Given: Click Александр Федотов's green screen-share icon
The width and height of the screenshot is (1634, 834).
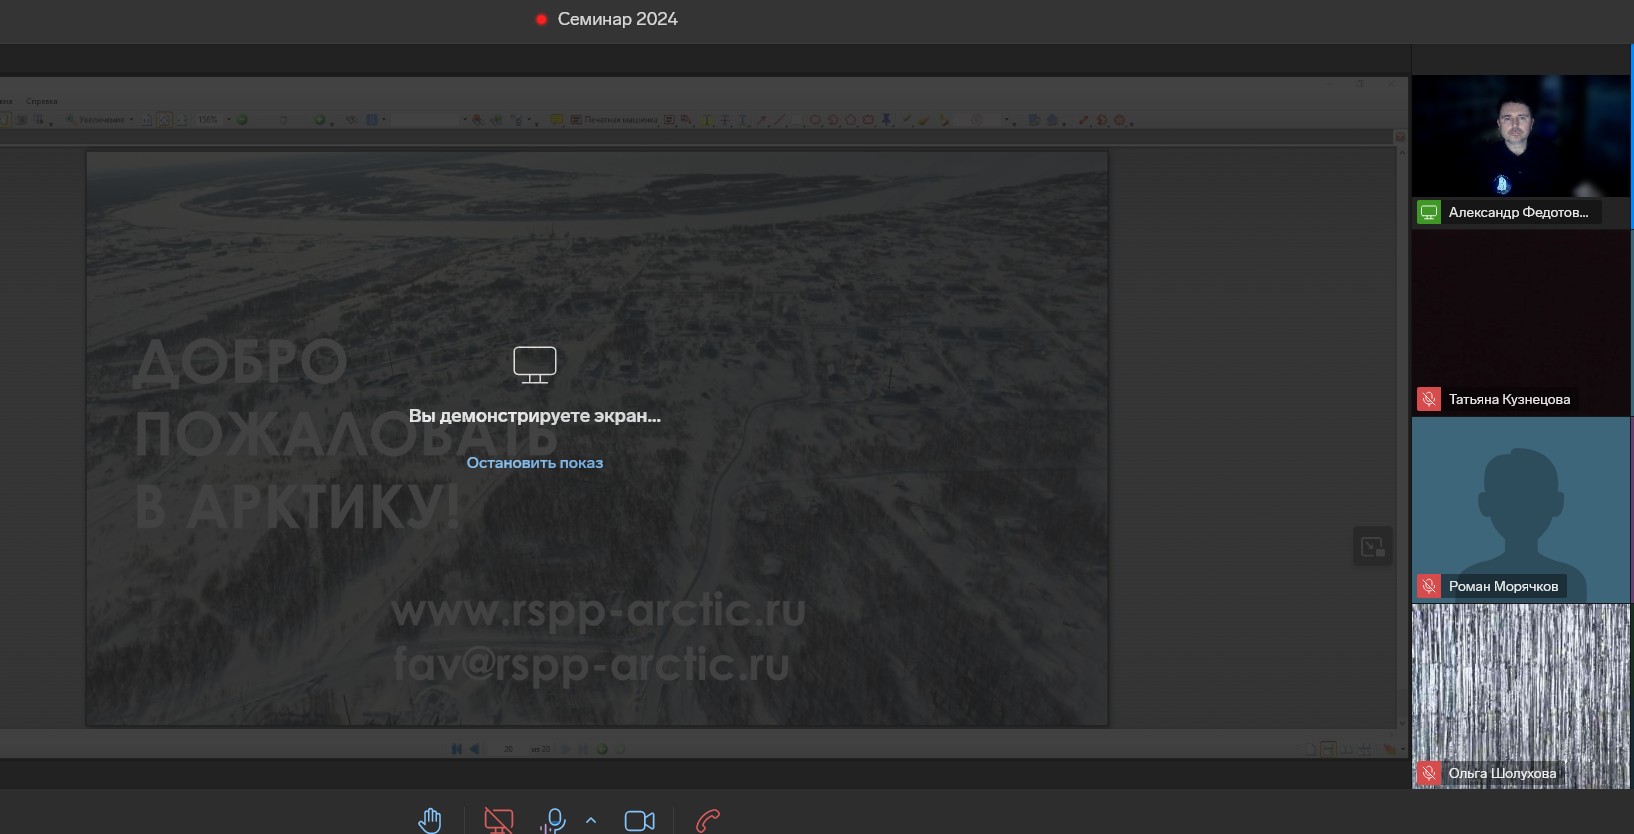Looking at the screenshot, I should point(1429,212).
